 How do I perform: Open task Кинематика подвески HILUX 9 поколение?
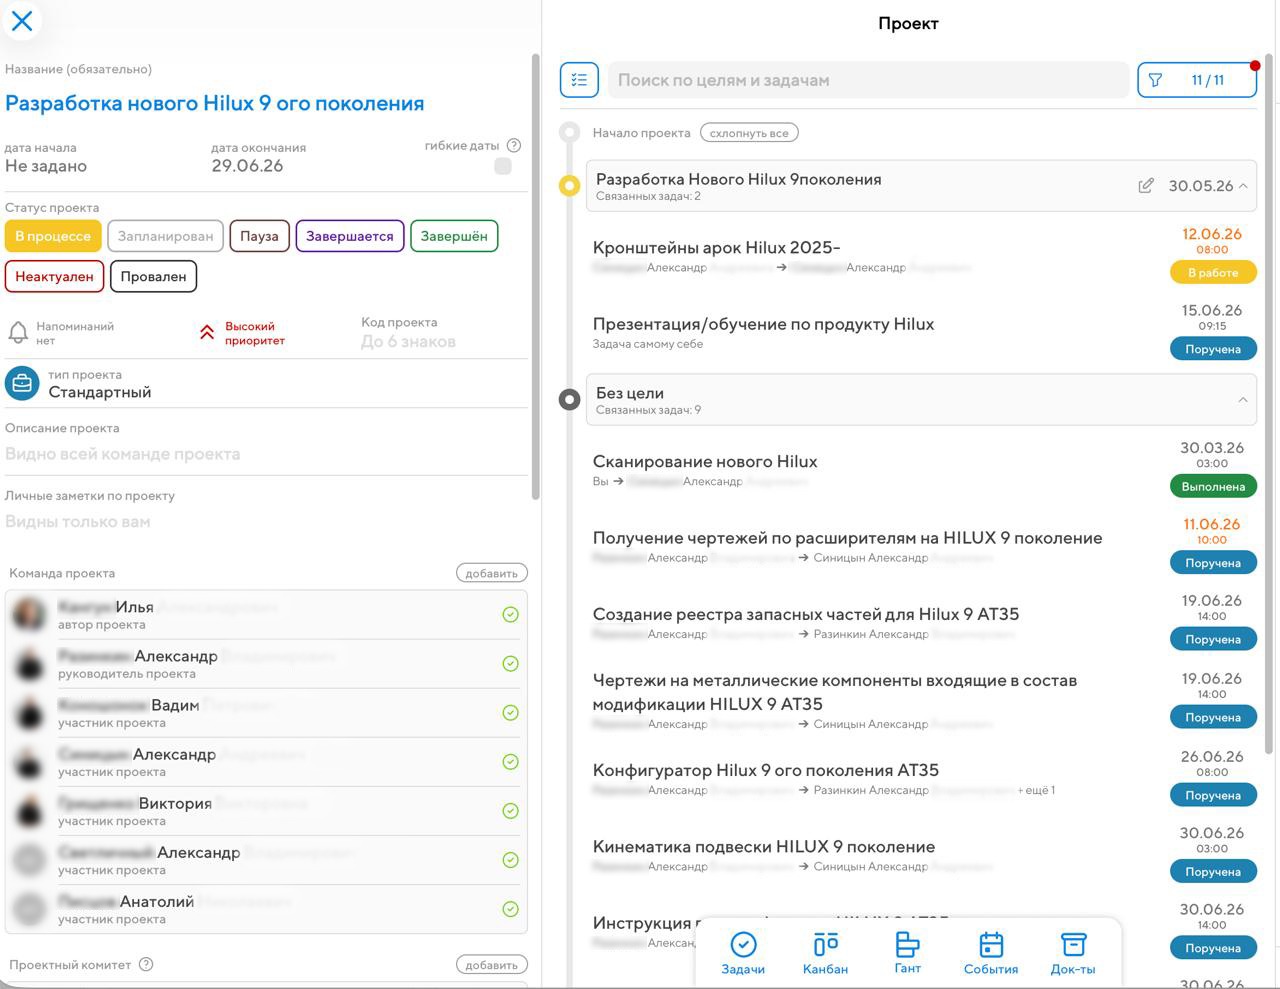click(764, 846)
